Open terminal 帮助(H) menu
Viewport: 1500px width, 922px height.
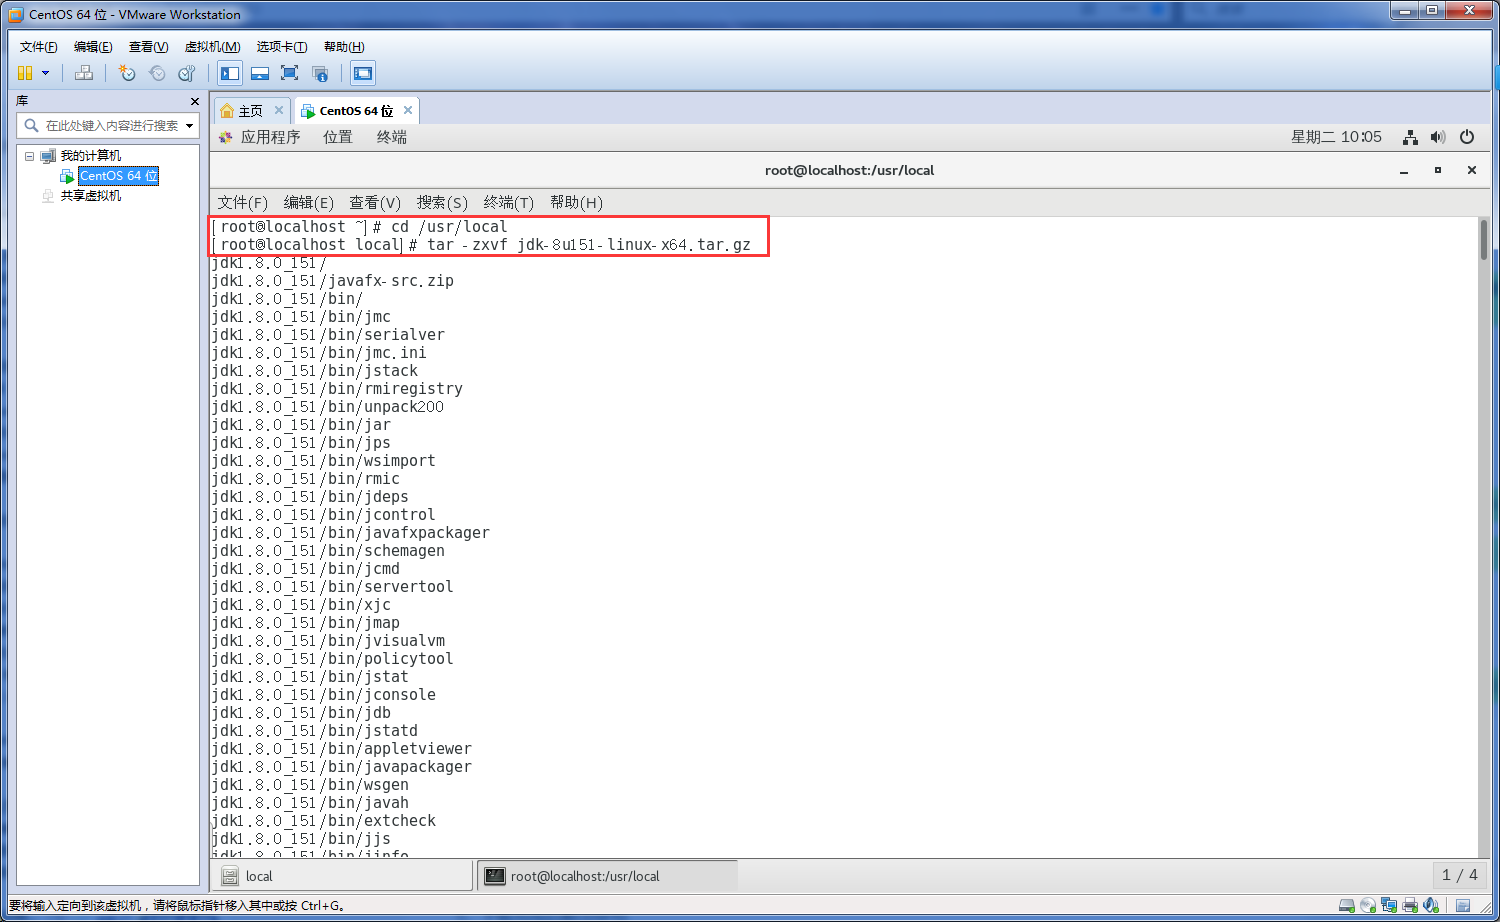coord(576,202)
